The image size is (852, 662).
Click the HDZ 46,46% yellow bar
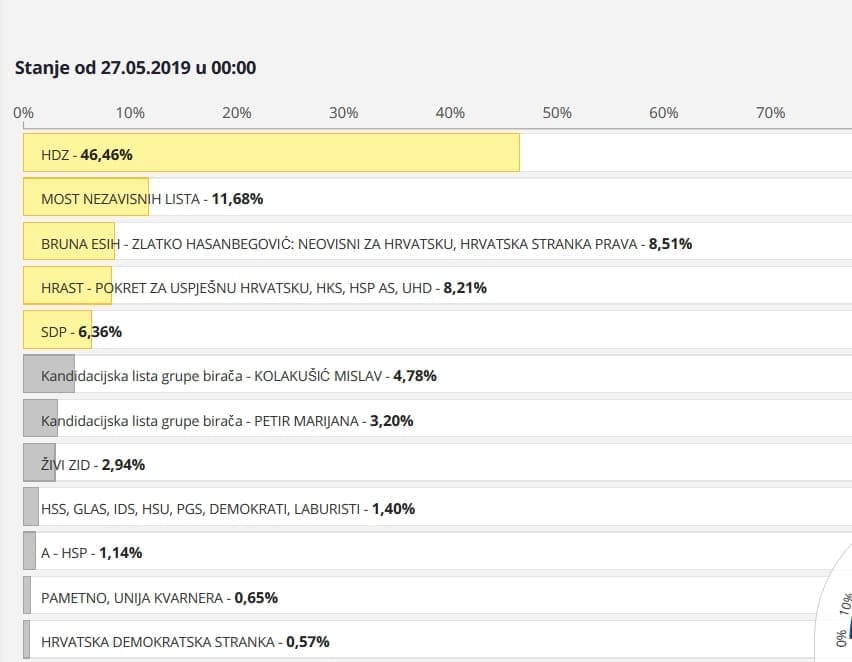271,154
